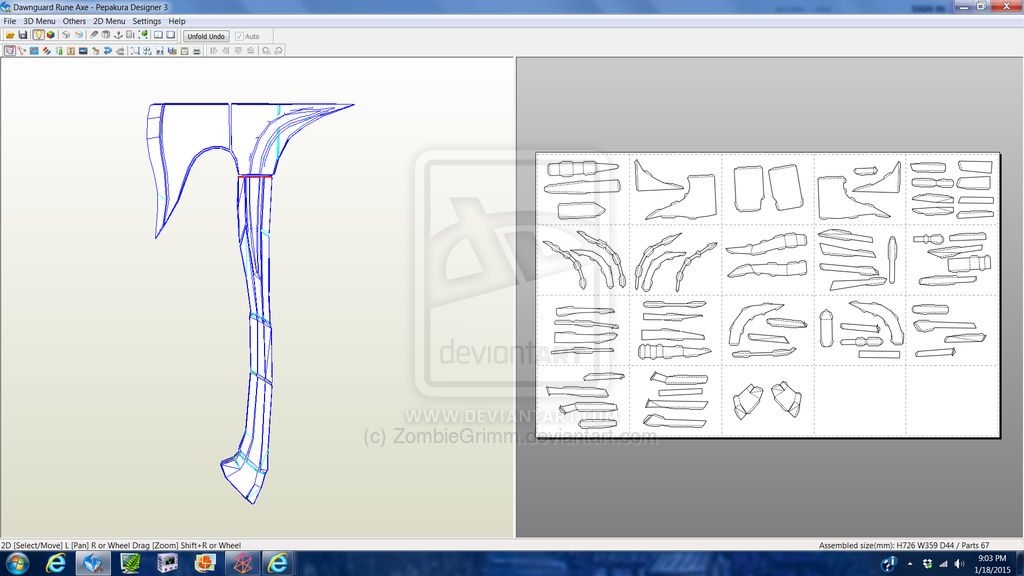
Task: Click the anchor icon in the toolbar
Action: (x=118, y=35)
